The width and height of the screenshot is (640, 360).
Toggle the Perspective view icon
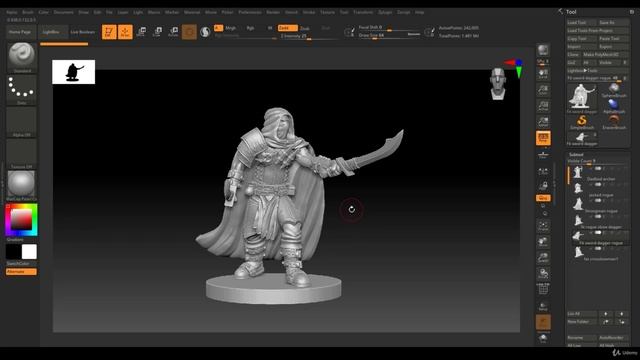543,138
